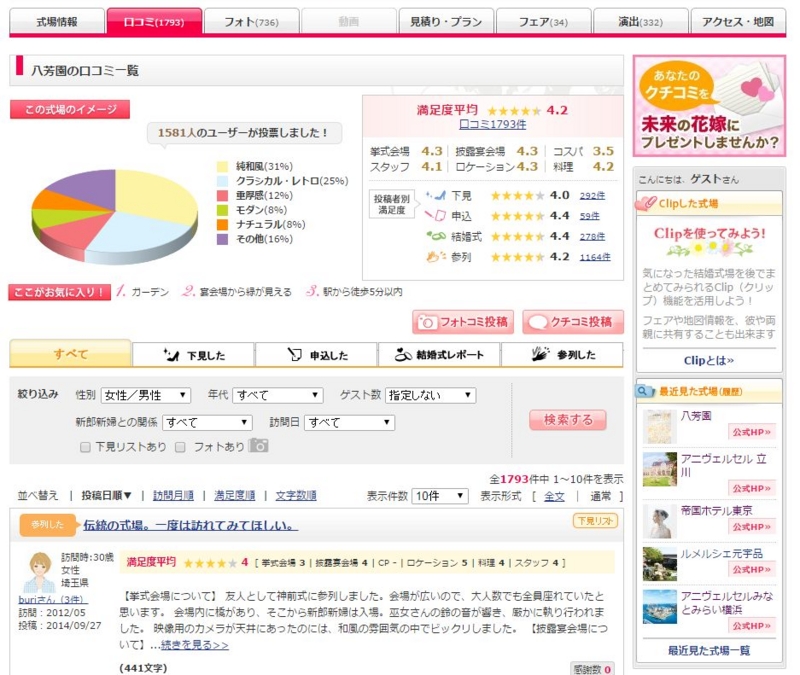Click the pen icon on クチコミ投稿 button

click(x=539, y=322)
